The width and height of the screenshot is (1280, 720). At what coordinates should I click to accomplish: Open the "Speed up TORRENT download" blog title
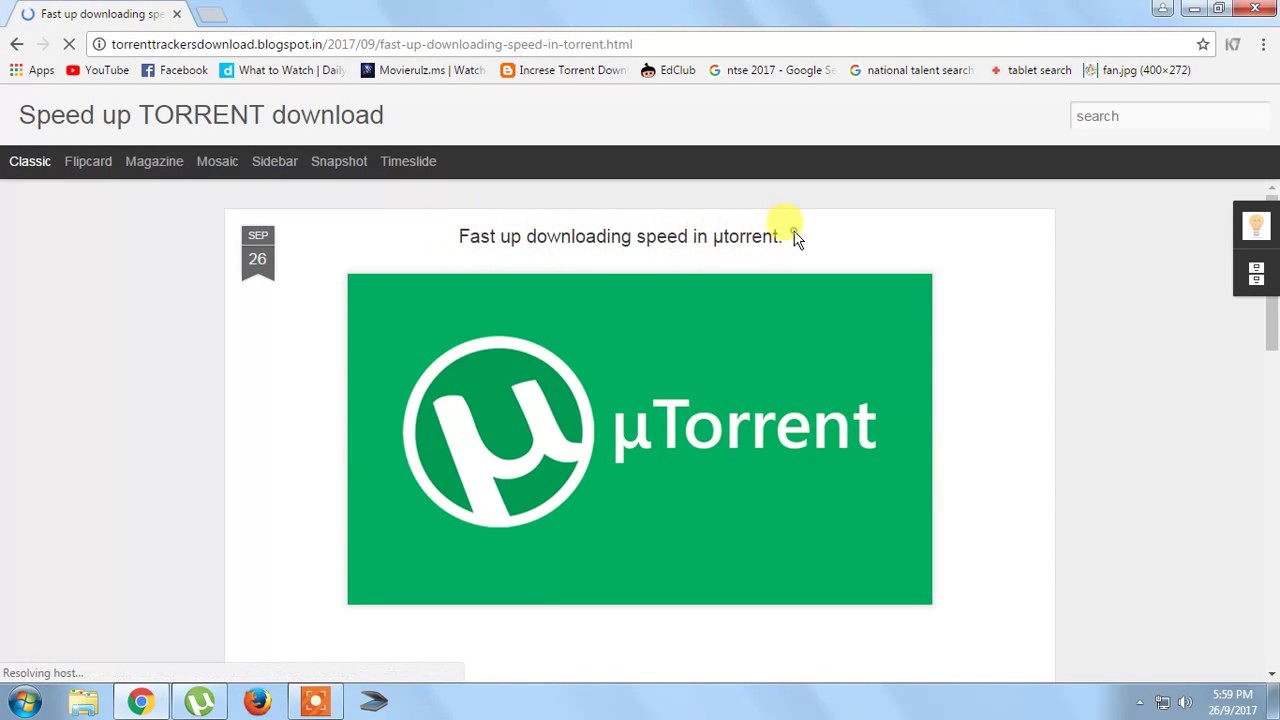(201, 115)
